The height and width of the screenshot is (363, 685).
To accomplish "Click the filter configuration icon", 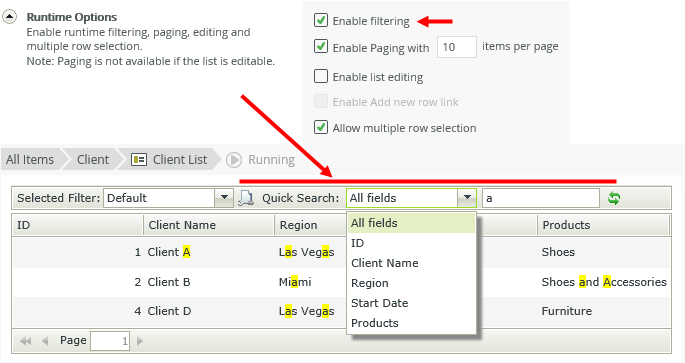I will [246, 198].
